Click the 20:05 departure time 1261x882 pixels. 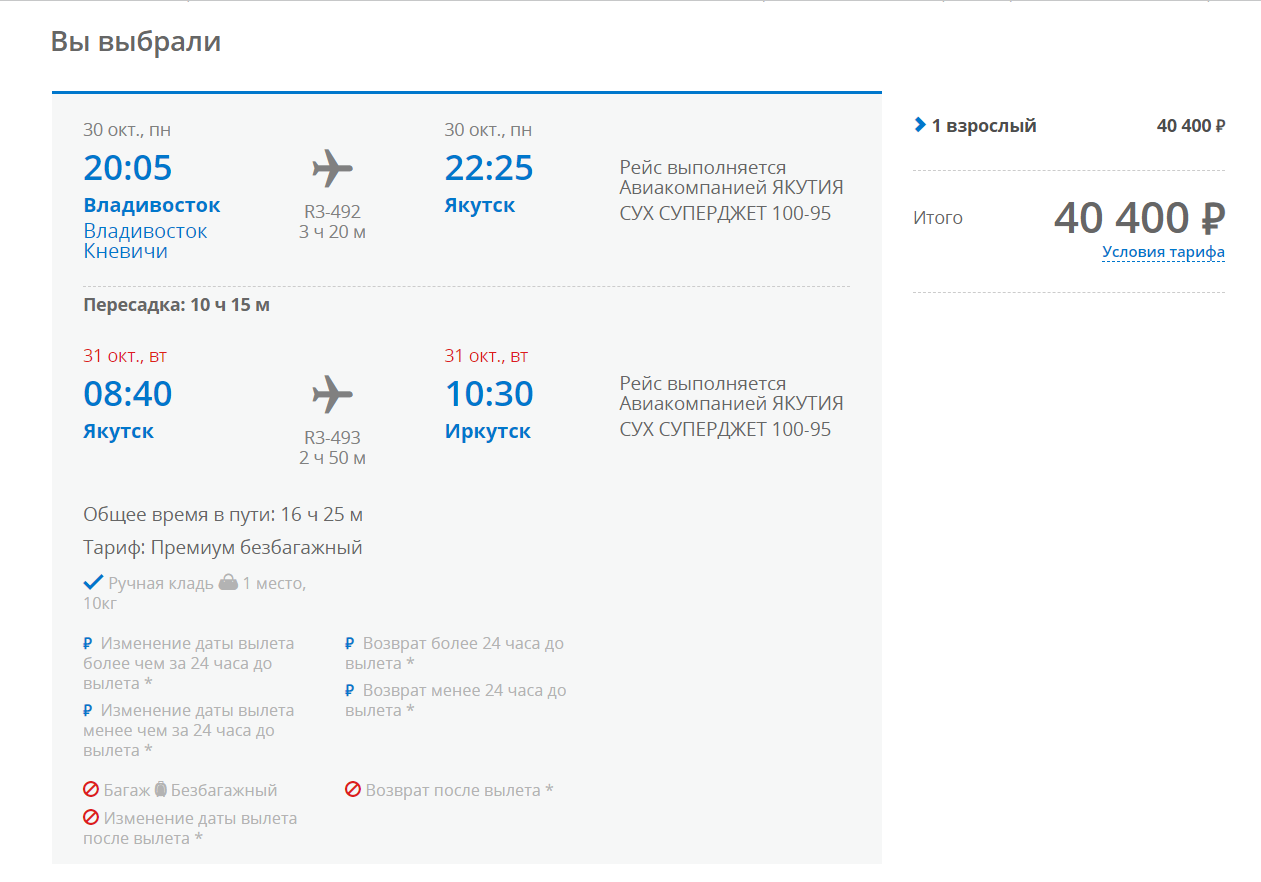point(128,168)
